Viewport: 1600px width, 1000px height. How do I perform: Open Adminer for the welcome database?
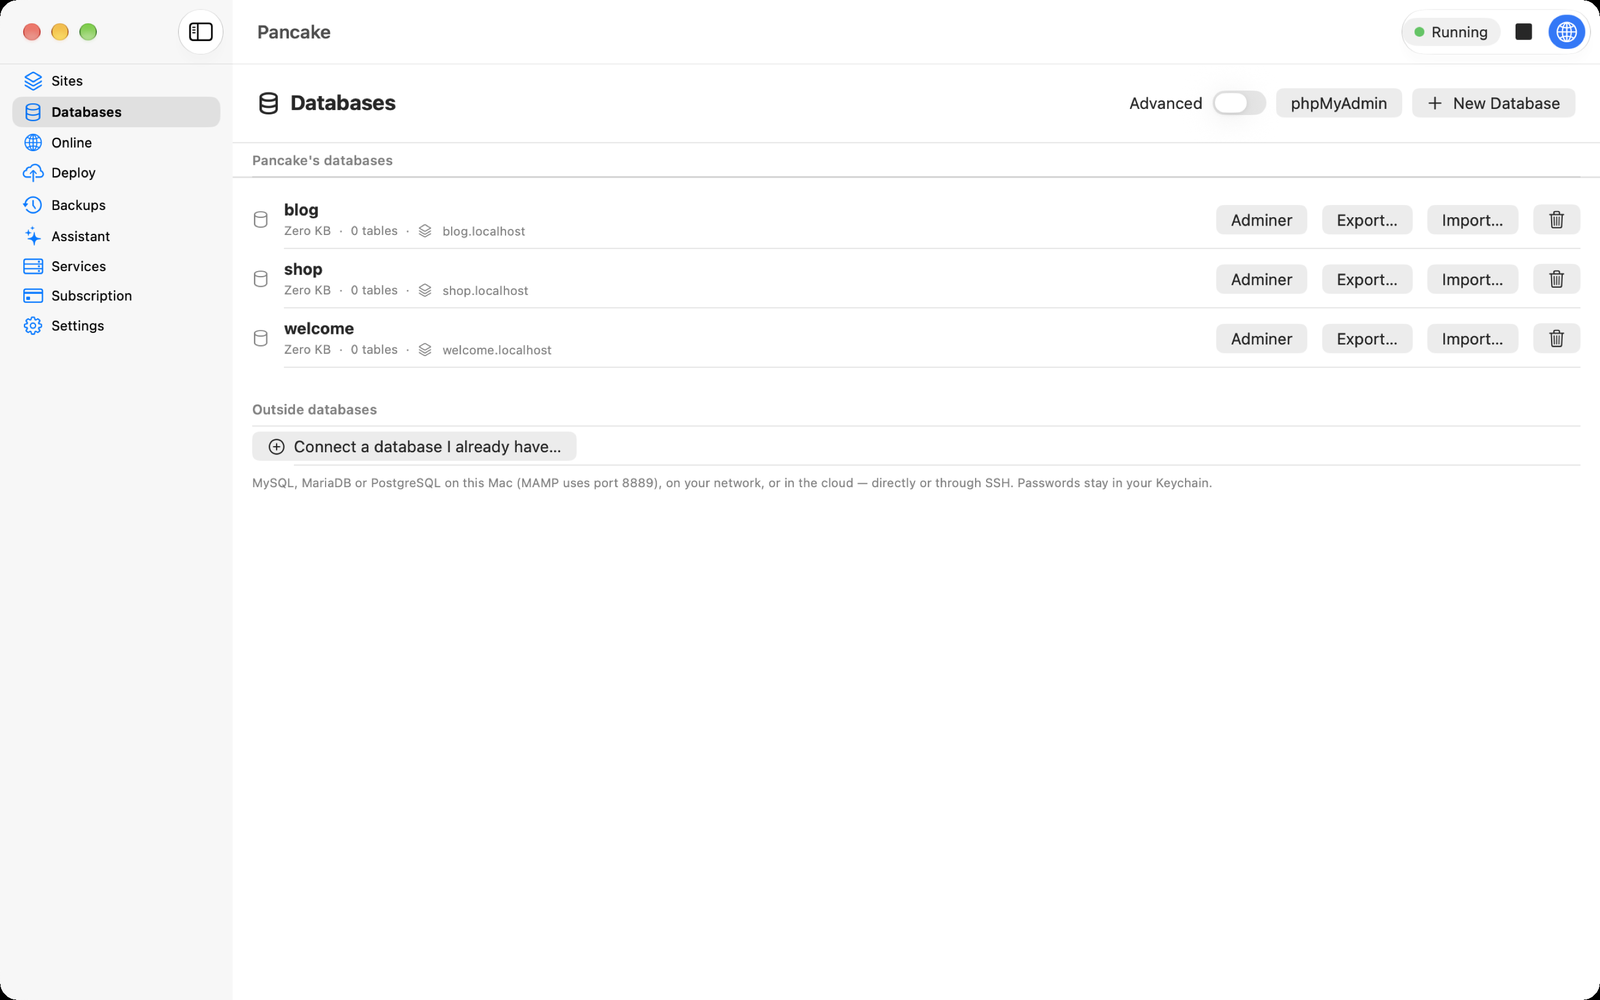(x=1262, y=339)
